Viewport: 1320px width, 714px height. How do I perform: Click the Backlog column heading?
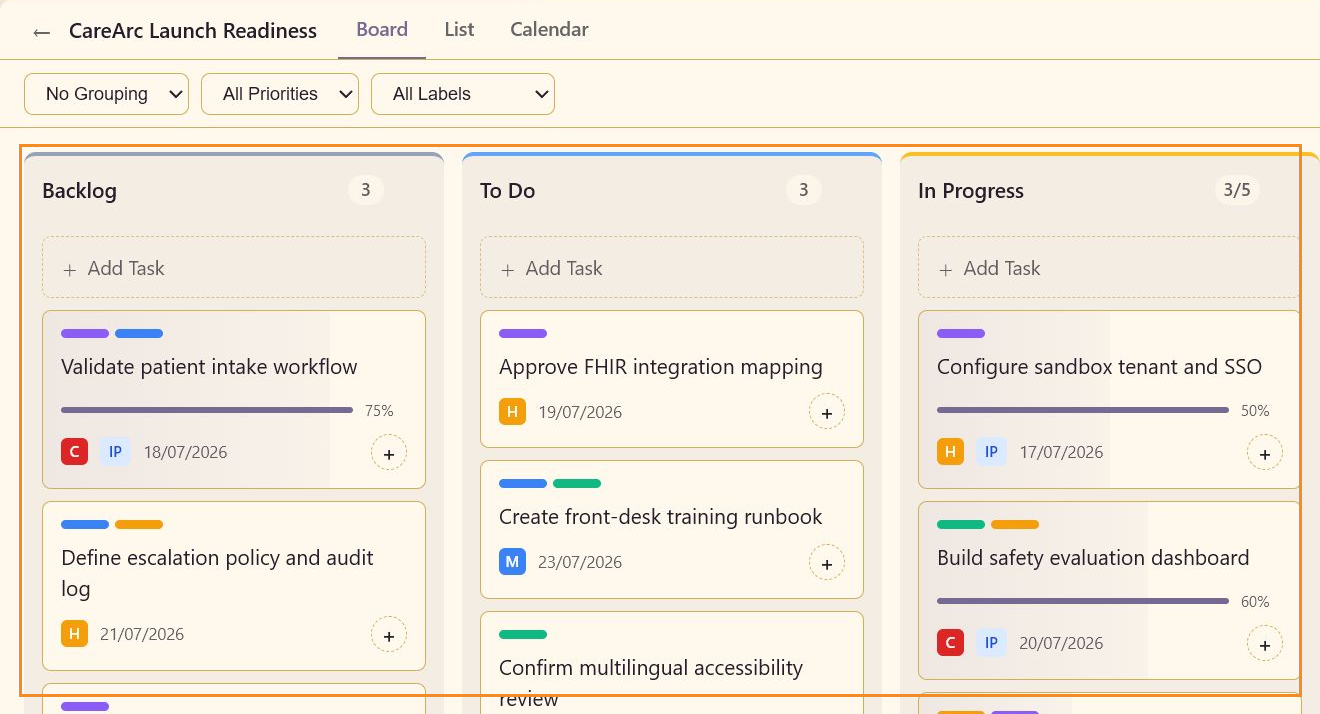[x=80, y=191]
